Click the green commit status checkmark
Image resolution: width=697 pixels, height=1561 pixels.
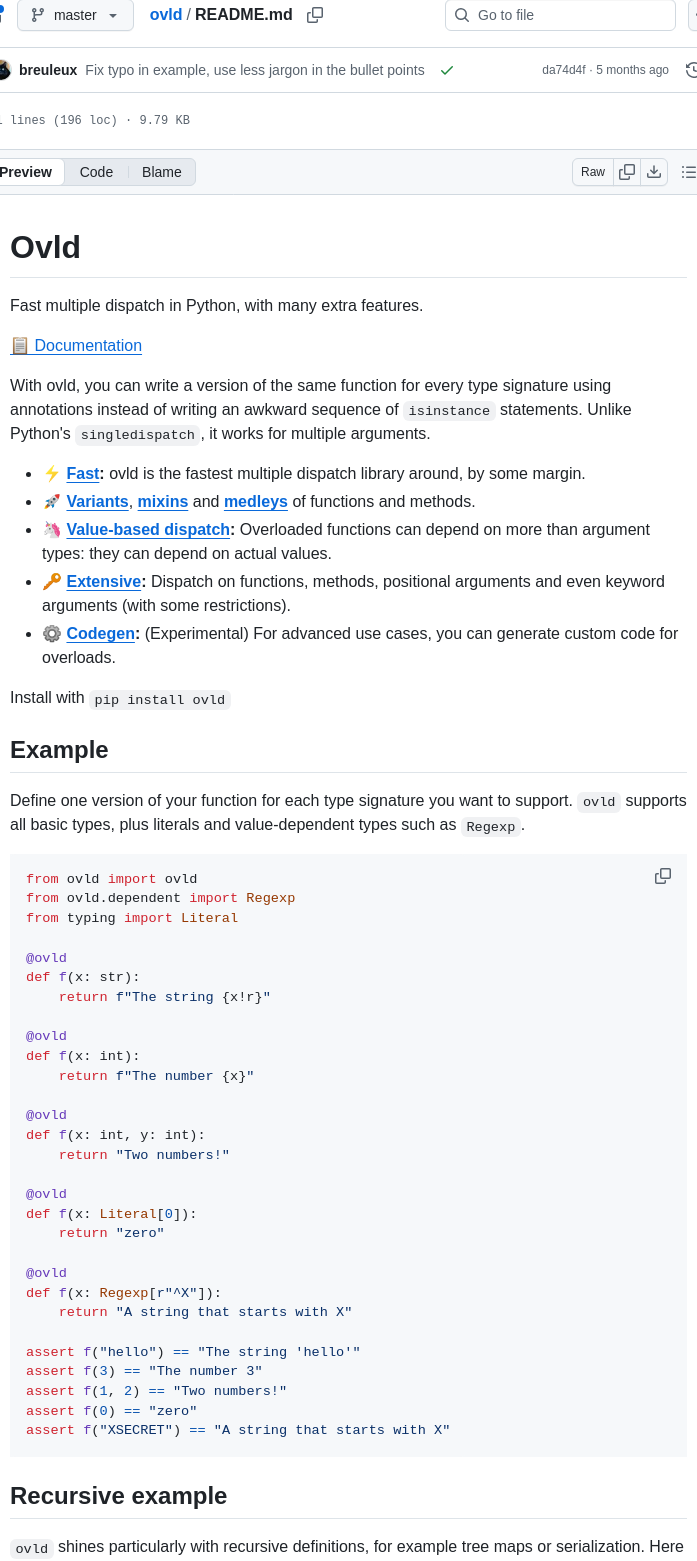(447, 70)
